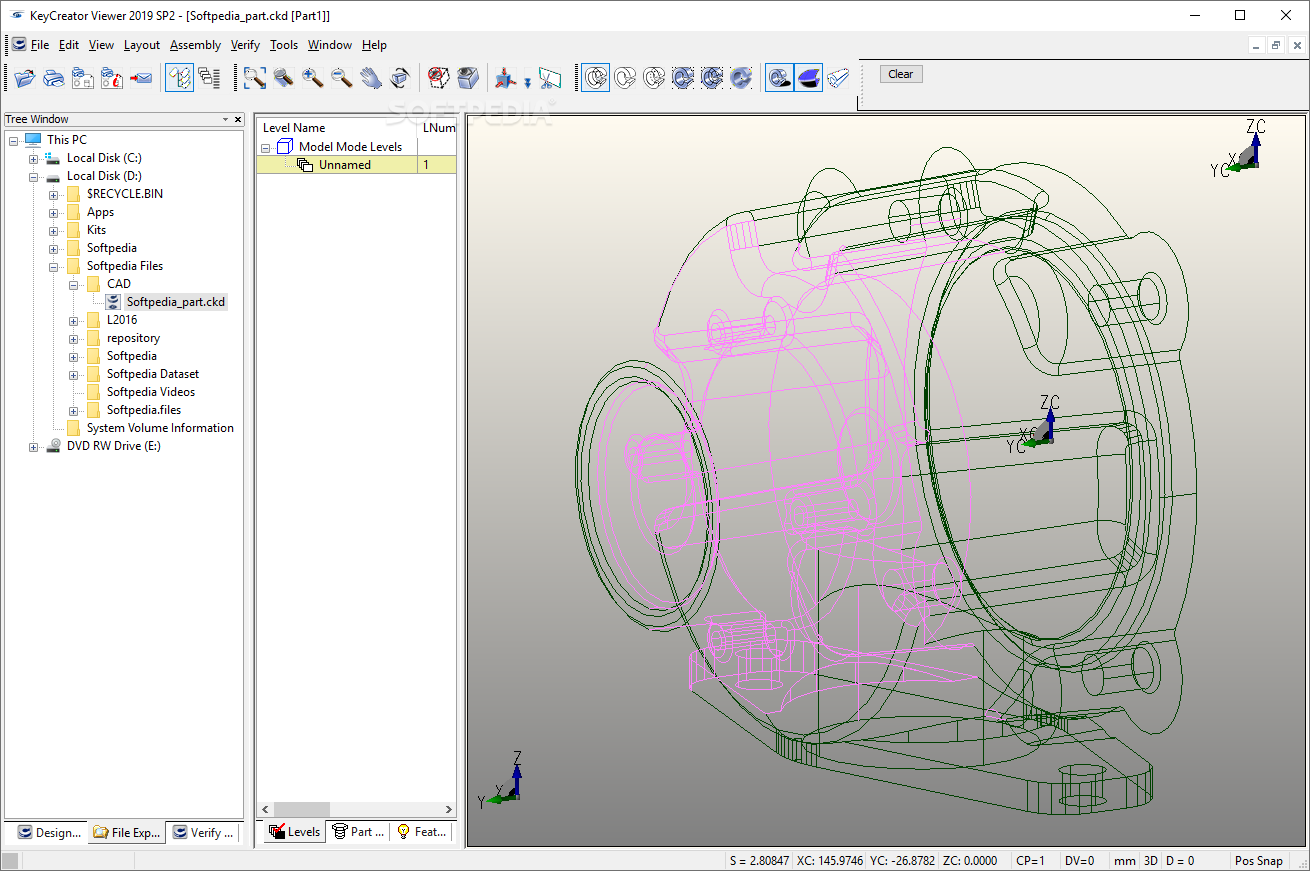
Task: Click the rolled sheet icon at toolbar end
Action: tap(837, 78)
